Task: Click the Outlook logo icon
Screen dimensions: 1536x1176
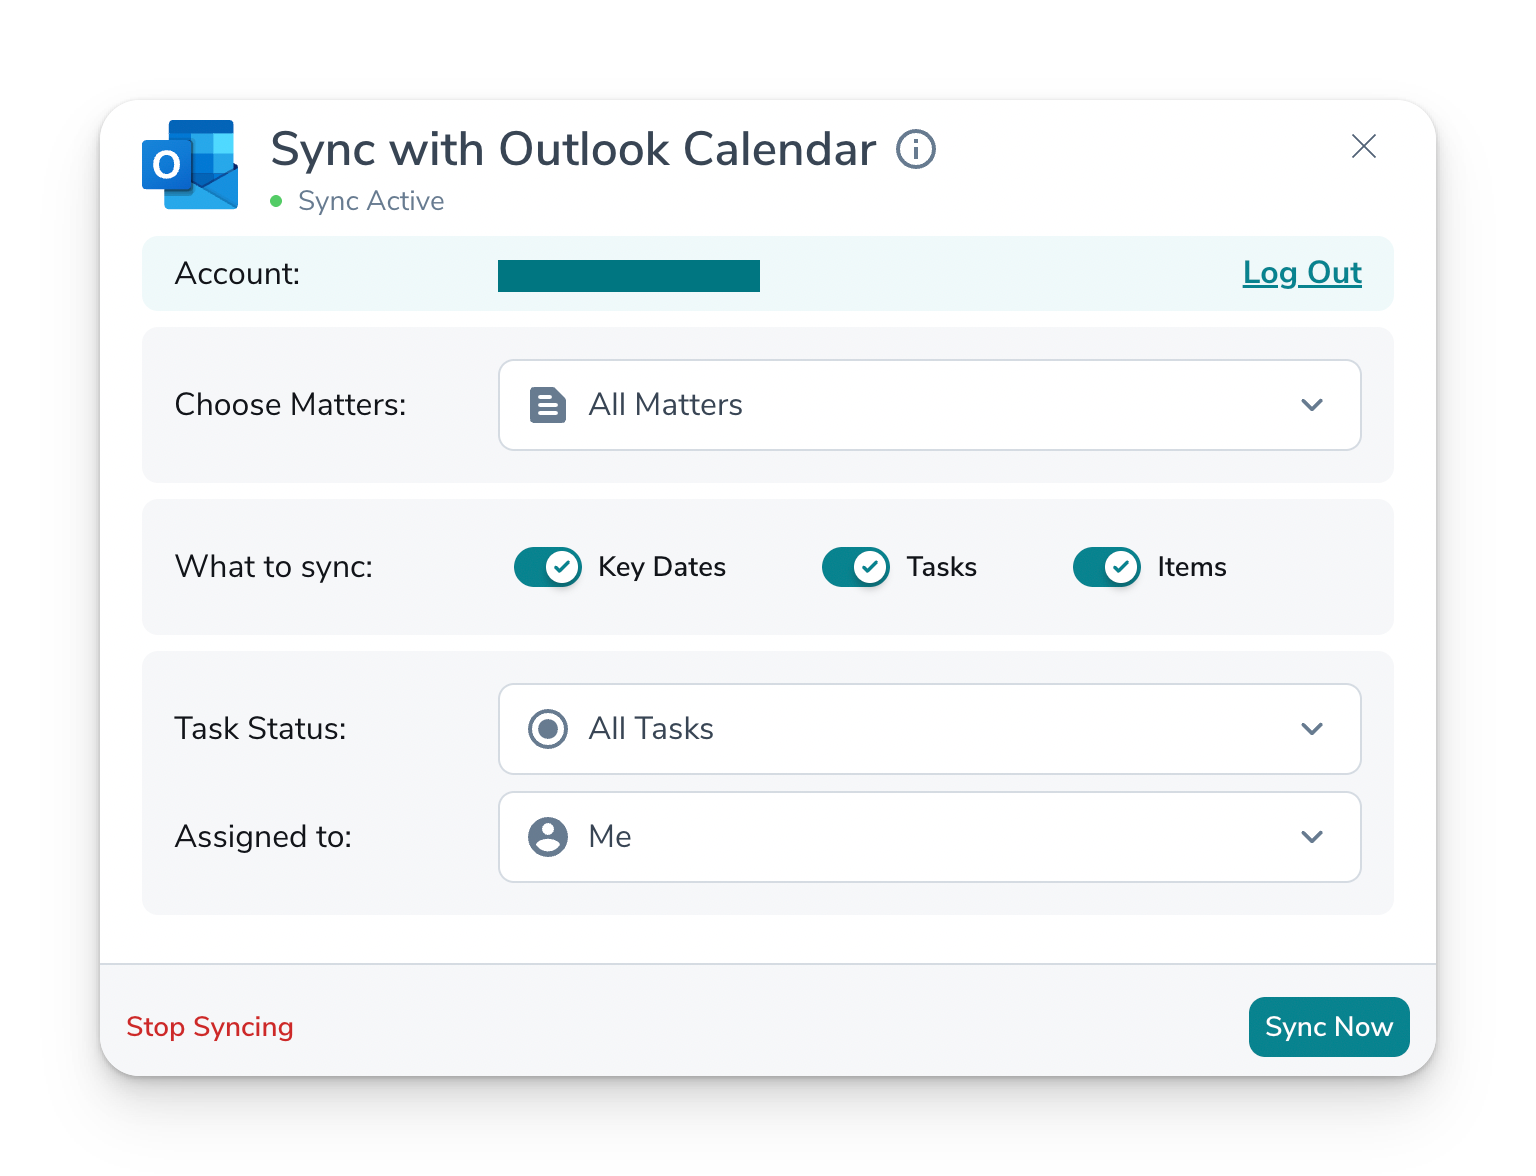Action: [x=190, y=165]
